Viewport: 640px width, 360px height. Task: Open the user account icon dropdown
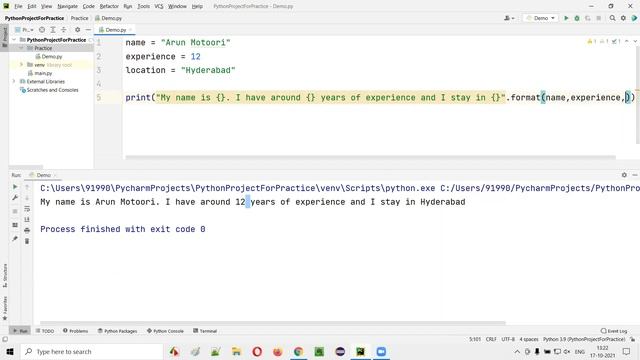pos(509,18)
